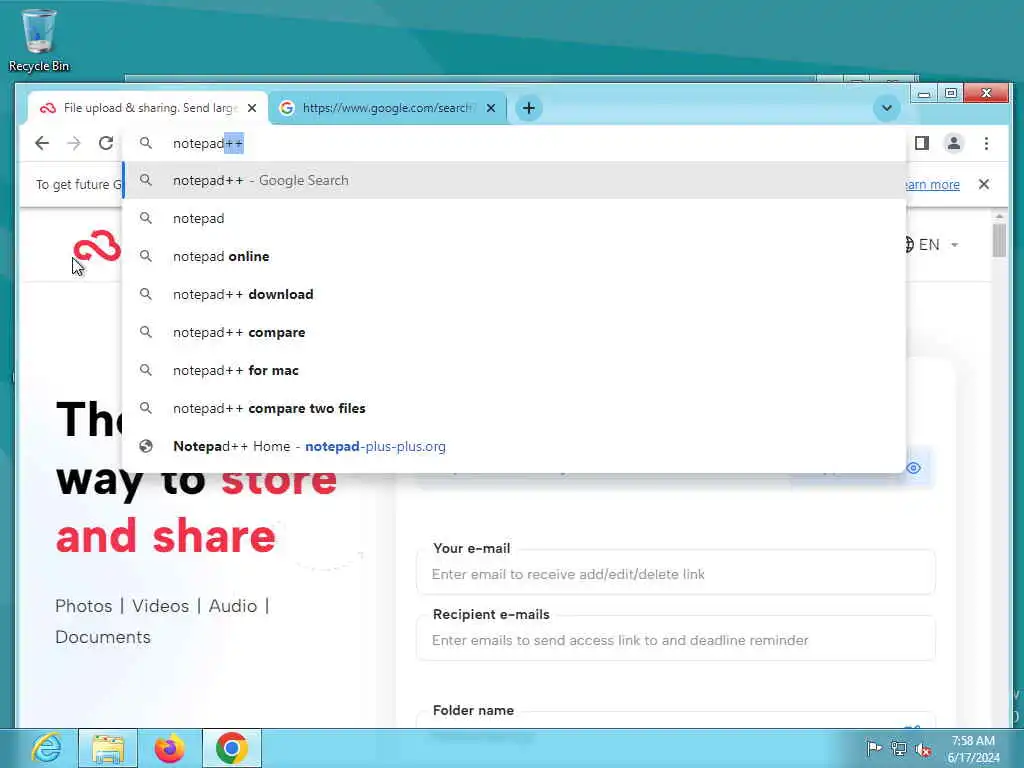Go back using the browser back arrow
Screen dimensions: 1024x768
point(42,143)
